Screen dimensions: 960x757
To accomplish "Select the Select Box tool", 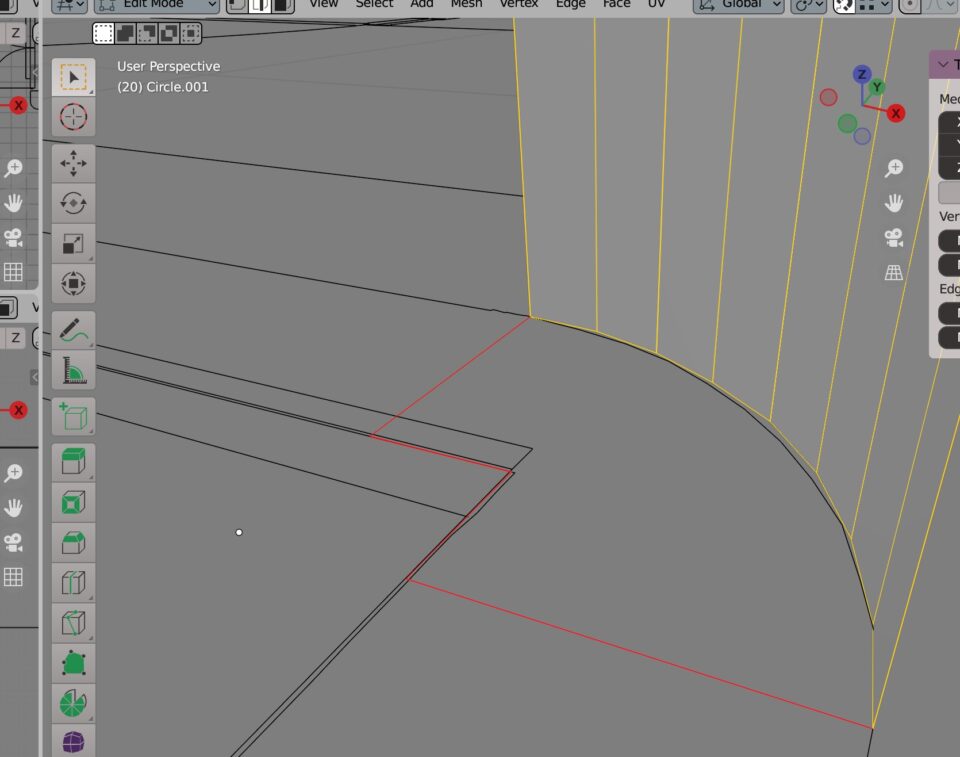I will click(x=73, y=77).
